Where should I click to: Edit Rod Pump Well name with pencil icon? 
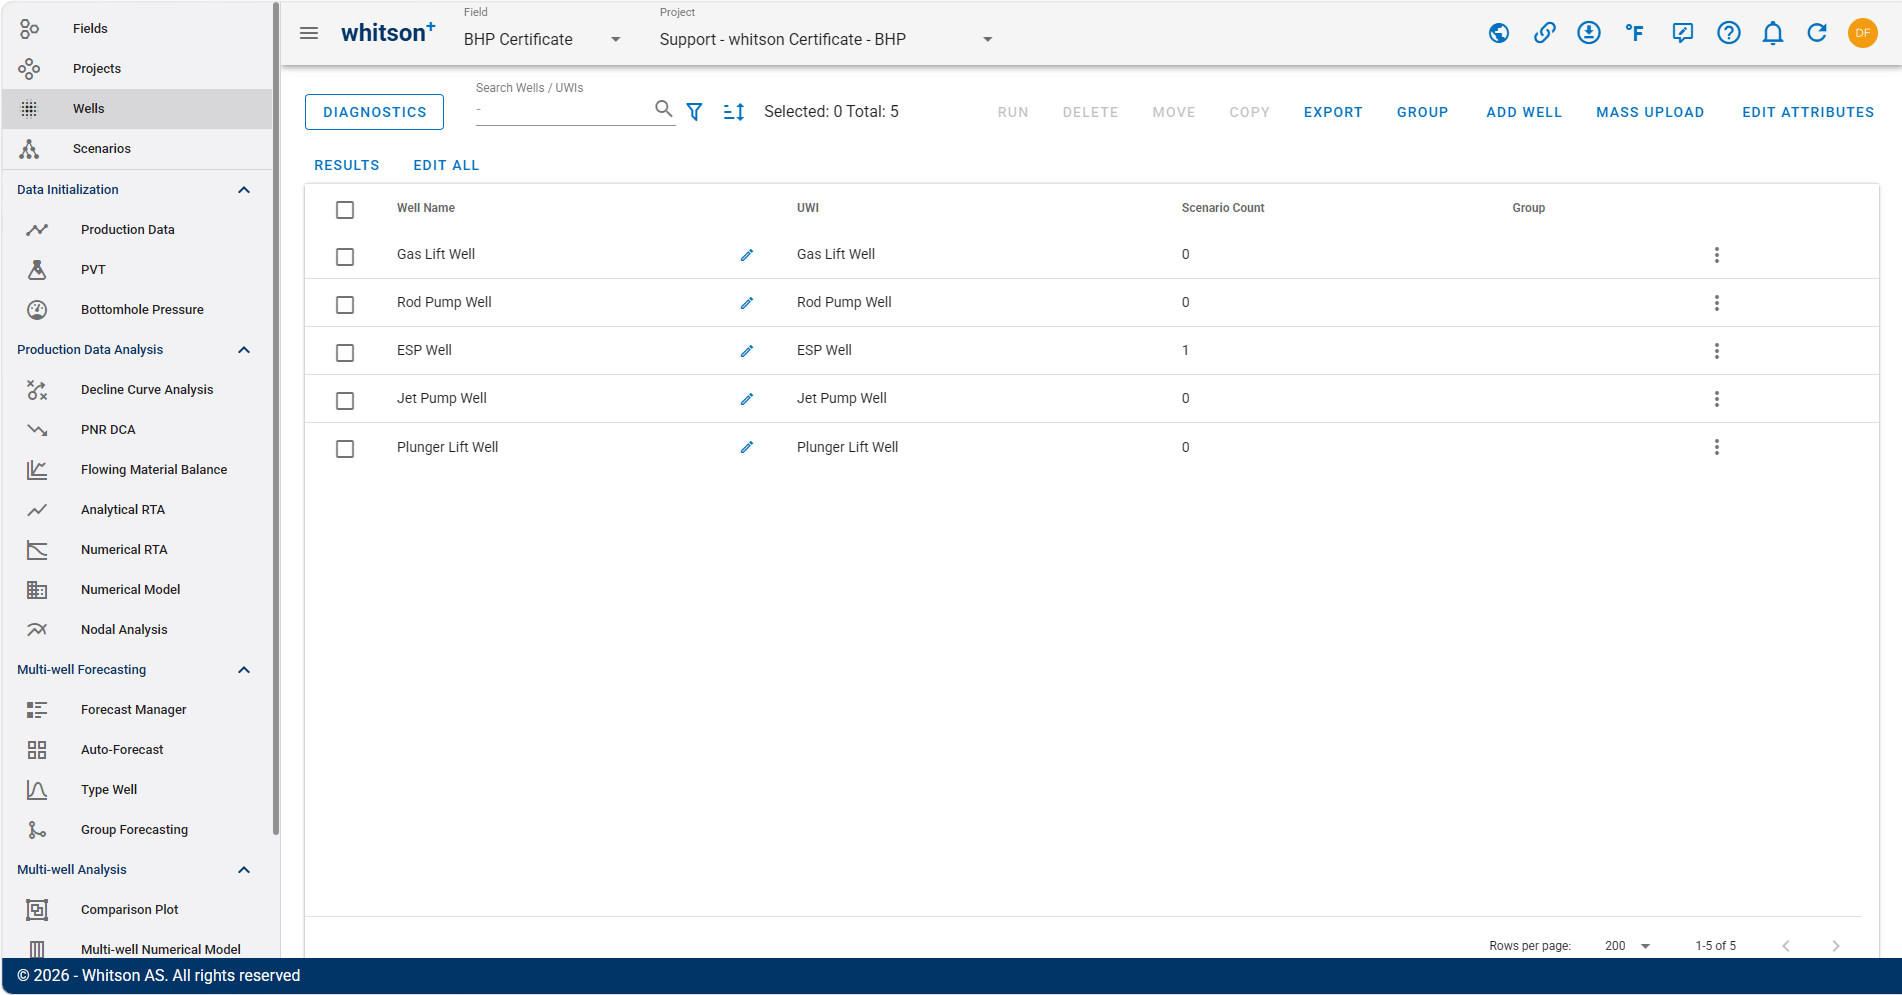pyautogui.click(x=746, y=303)
